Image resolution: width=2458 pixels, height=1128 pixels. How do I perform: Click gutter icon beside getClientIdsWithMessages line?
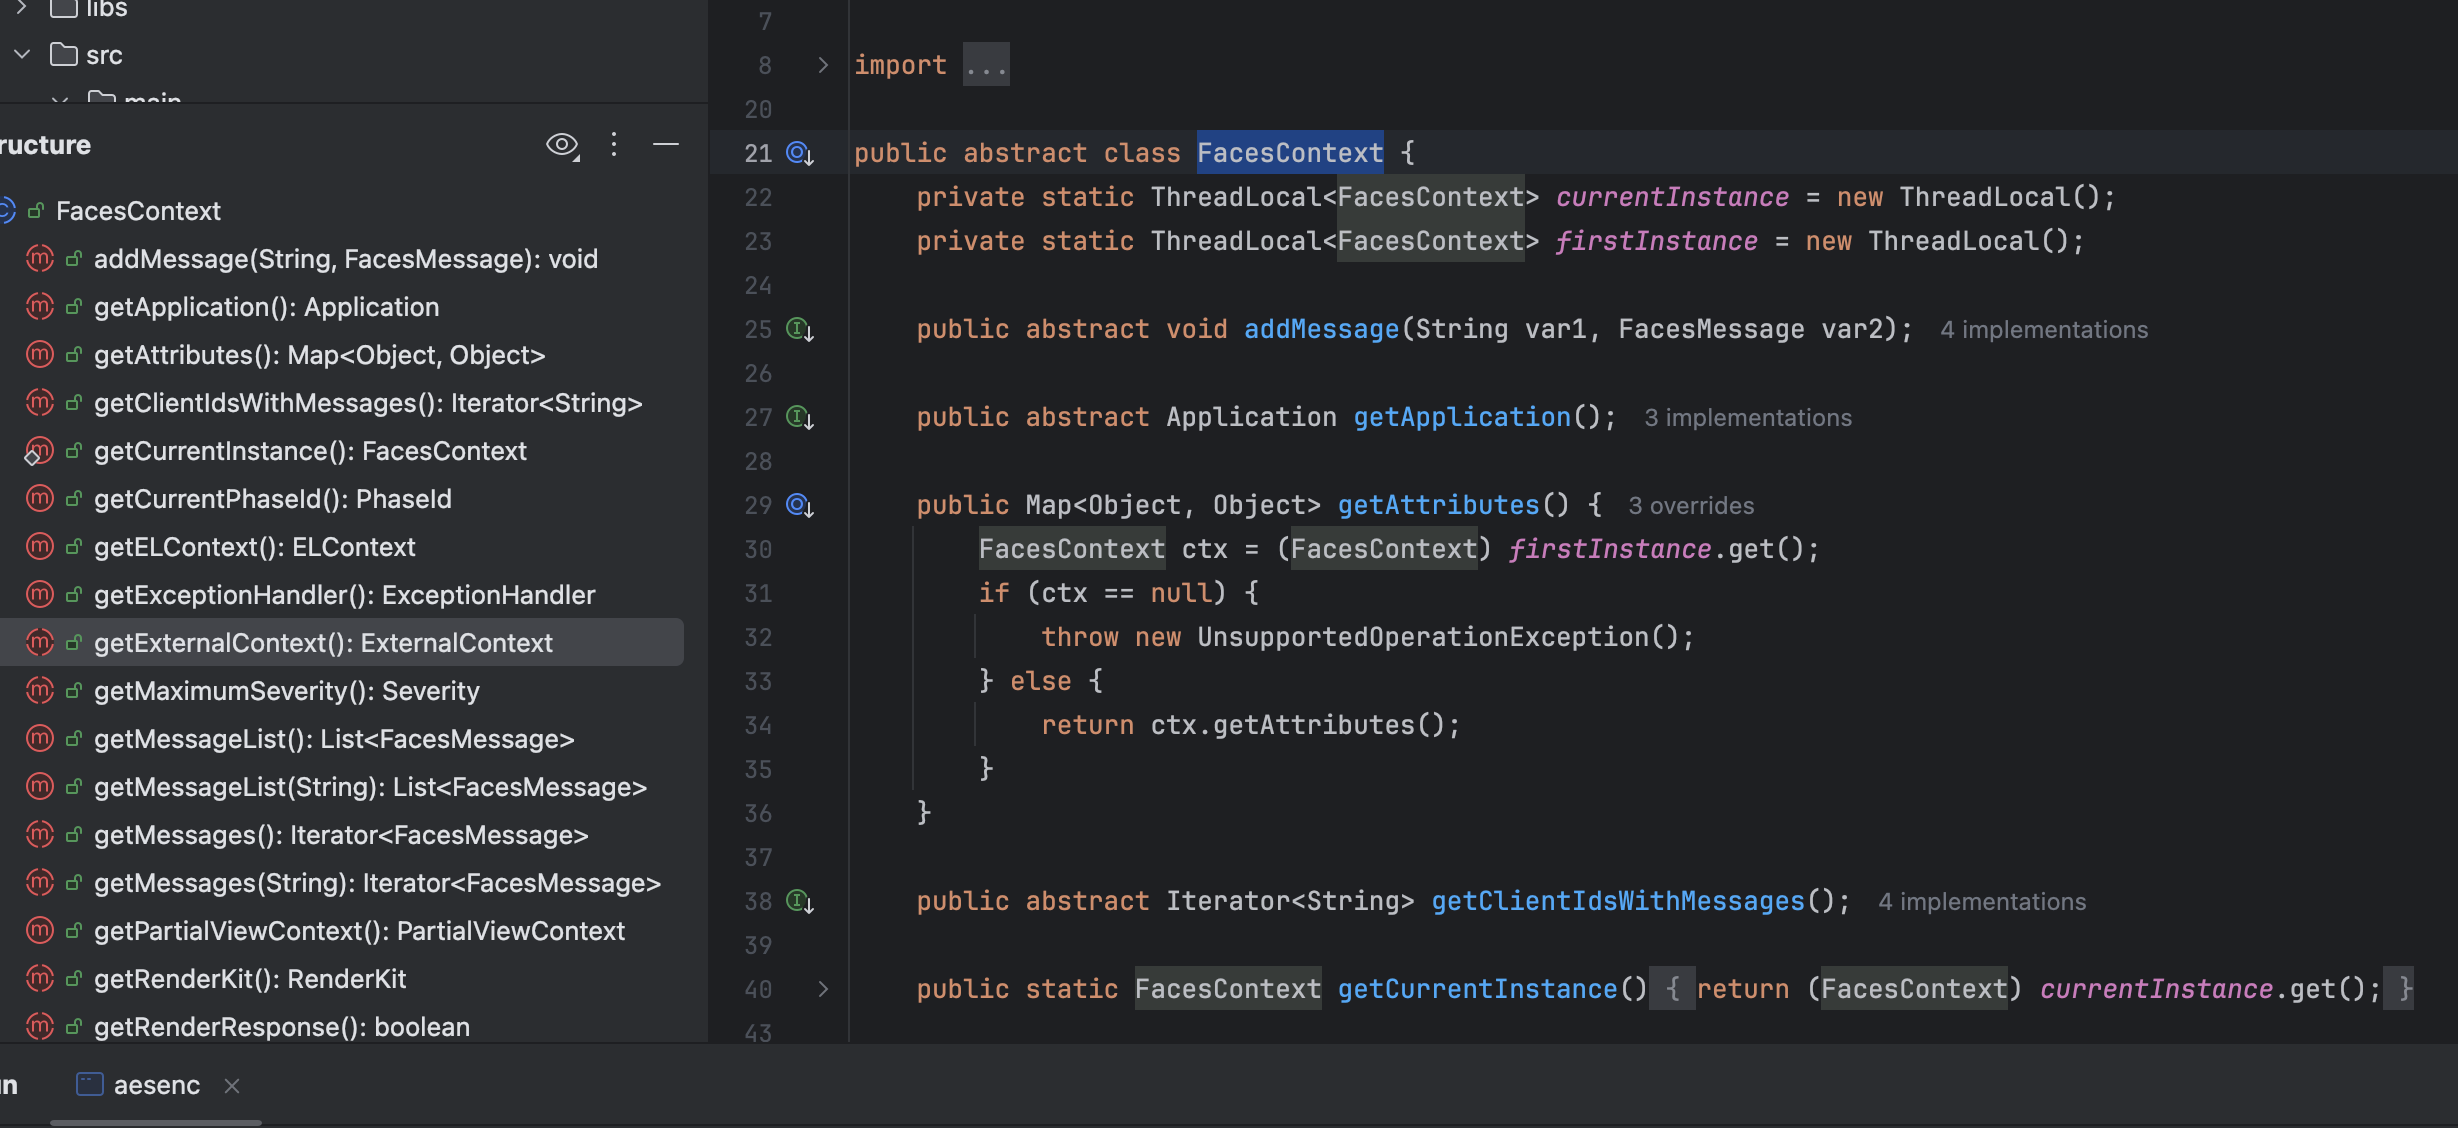[799, 901]
